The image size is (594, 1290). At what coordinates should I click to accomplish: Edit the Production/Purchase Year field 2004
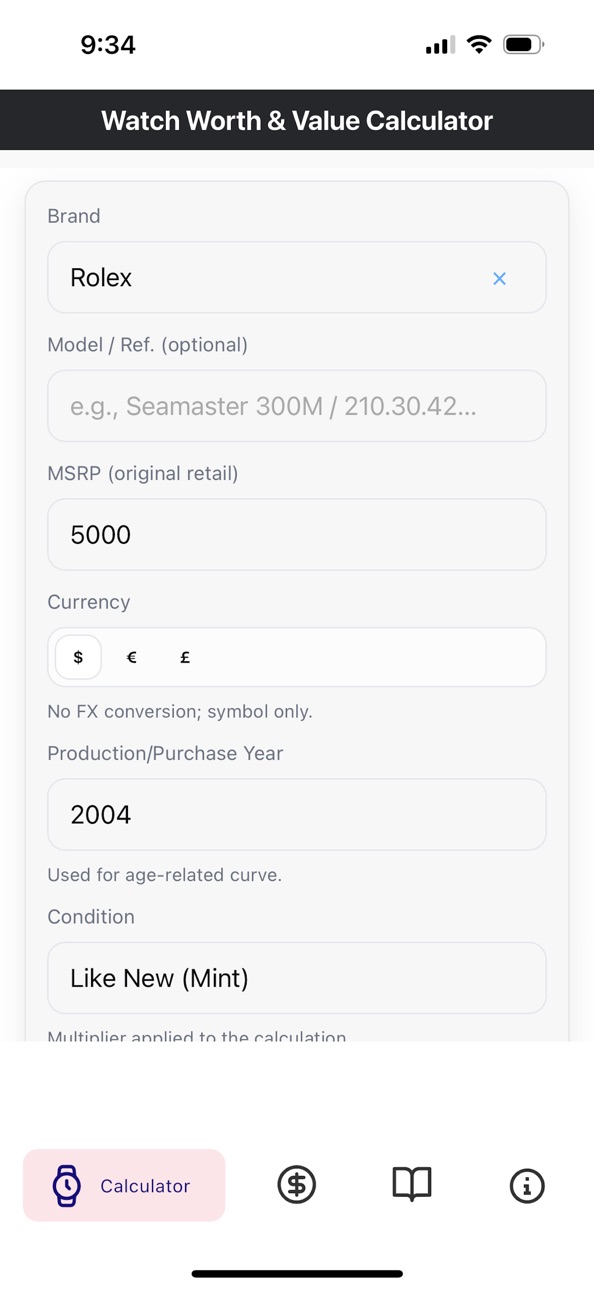(297, 814)
